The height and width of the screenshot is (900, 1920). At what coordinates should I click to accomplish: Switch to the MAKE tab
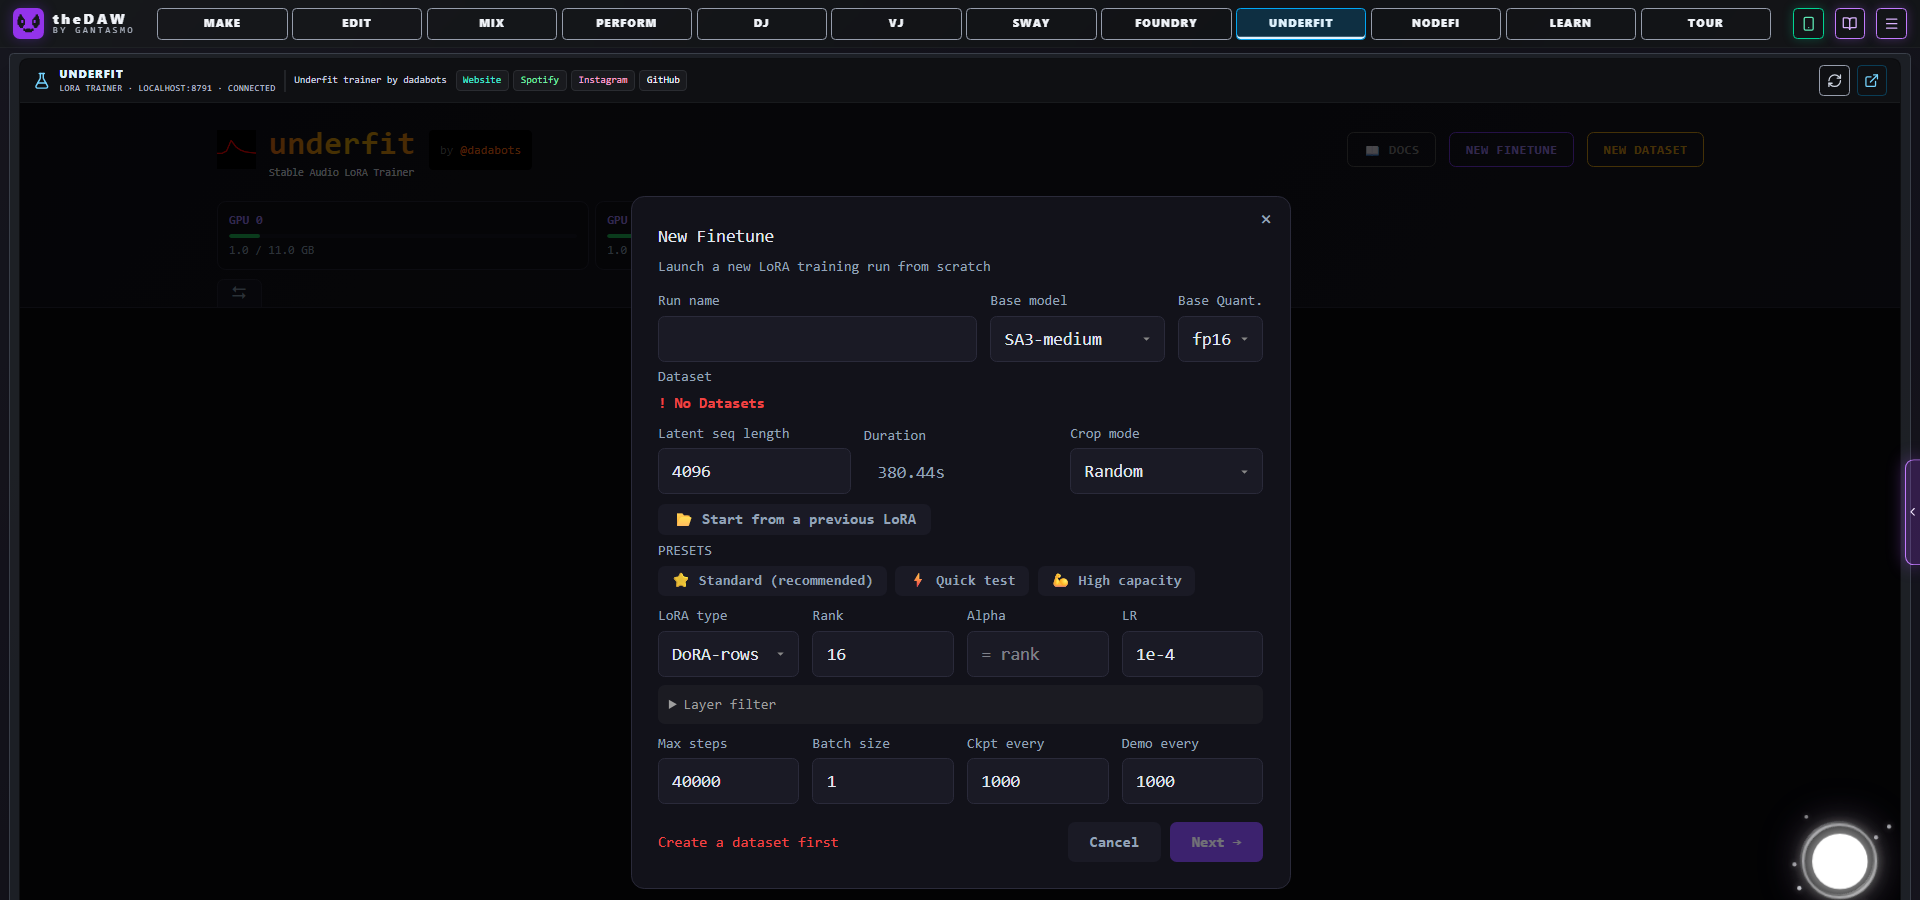pos(222,23)
